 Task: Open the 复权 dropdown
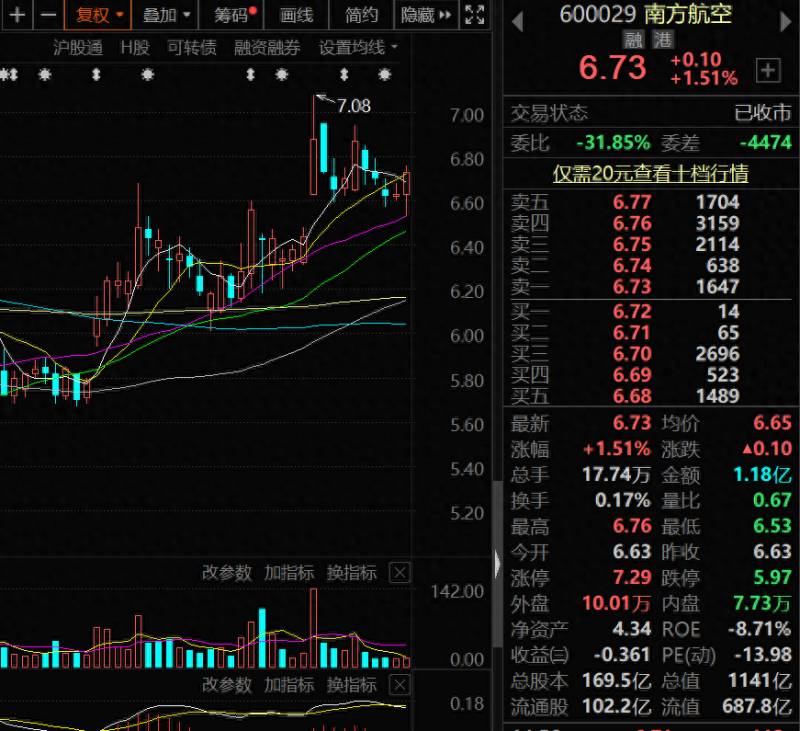click(98, 14)
